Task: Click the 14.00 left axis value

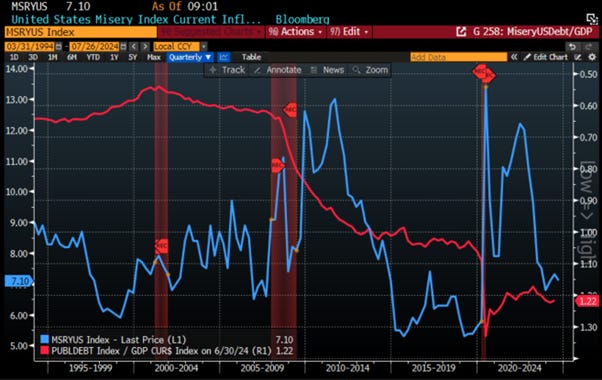Action: (17, 69)
